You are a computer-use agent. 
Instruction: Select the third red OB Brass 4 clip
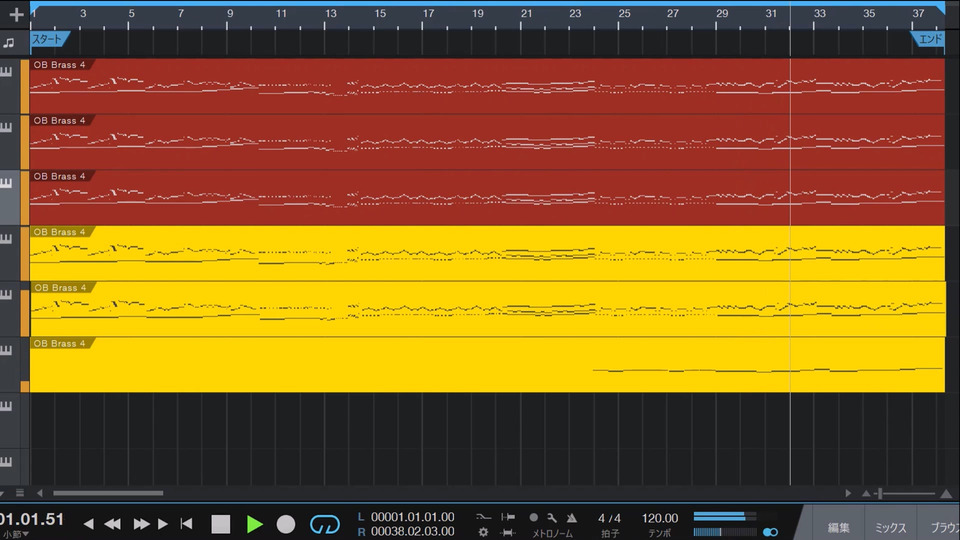pos(487,198)
